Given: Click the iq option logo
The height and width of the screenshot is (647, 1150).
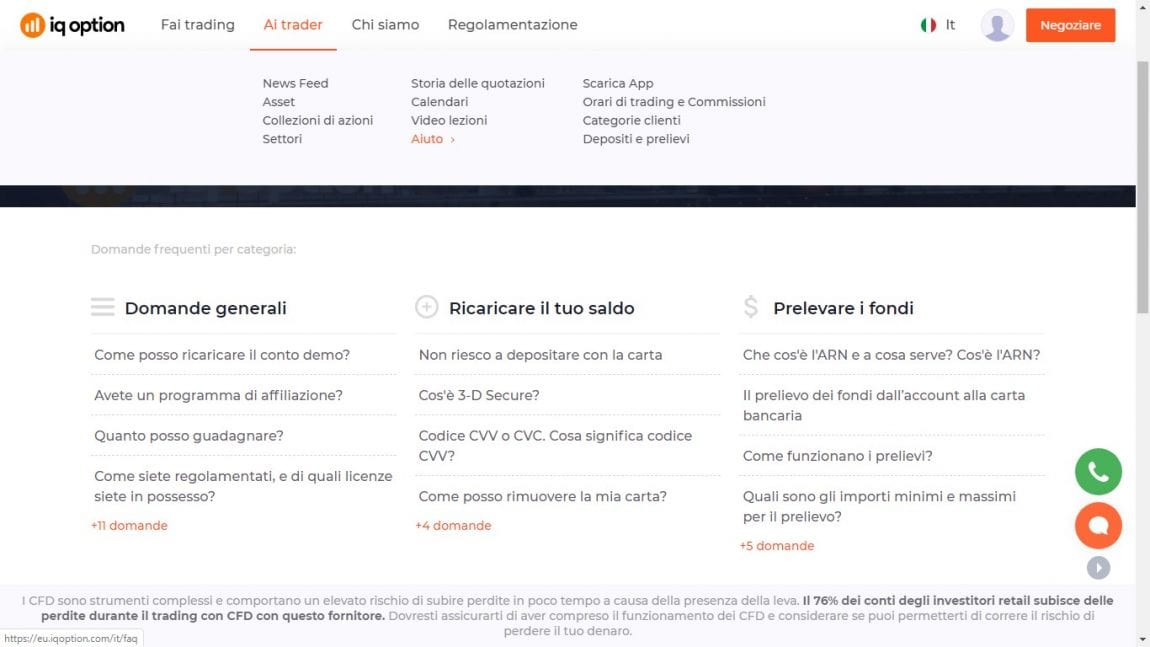Looking at the screenshot, I should click(71, 24).
